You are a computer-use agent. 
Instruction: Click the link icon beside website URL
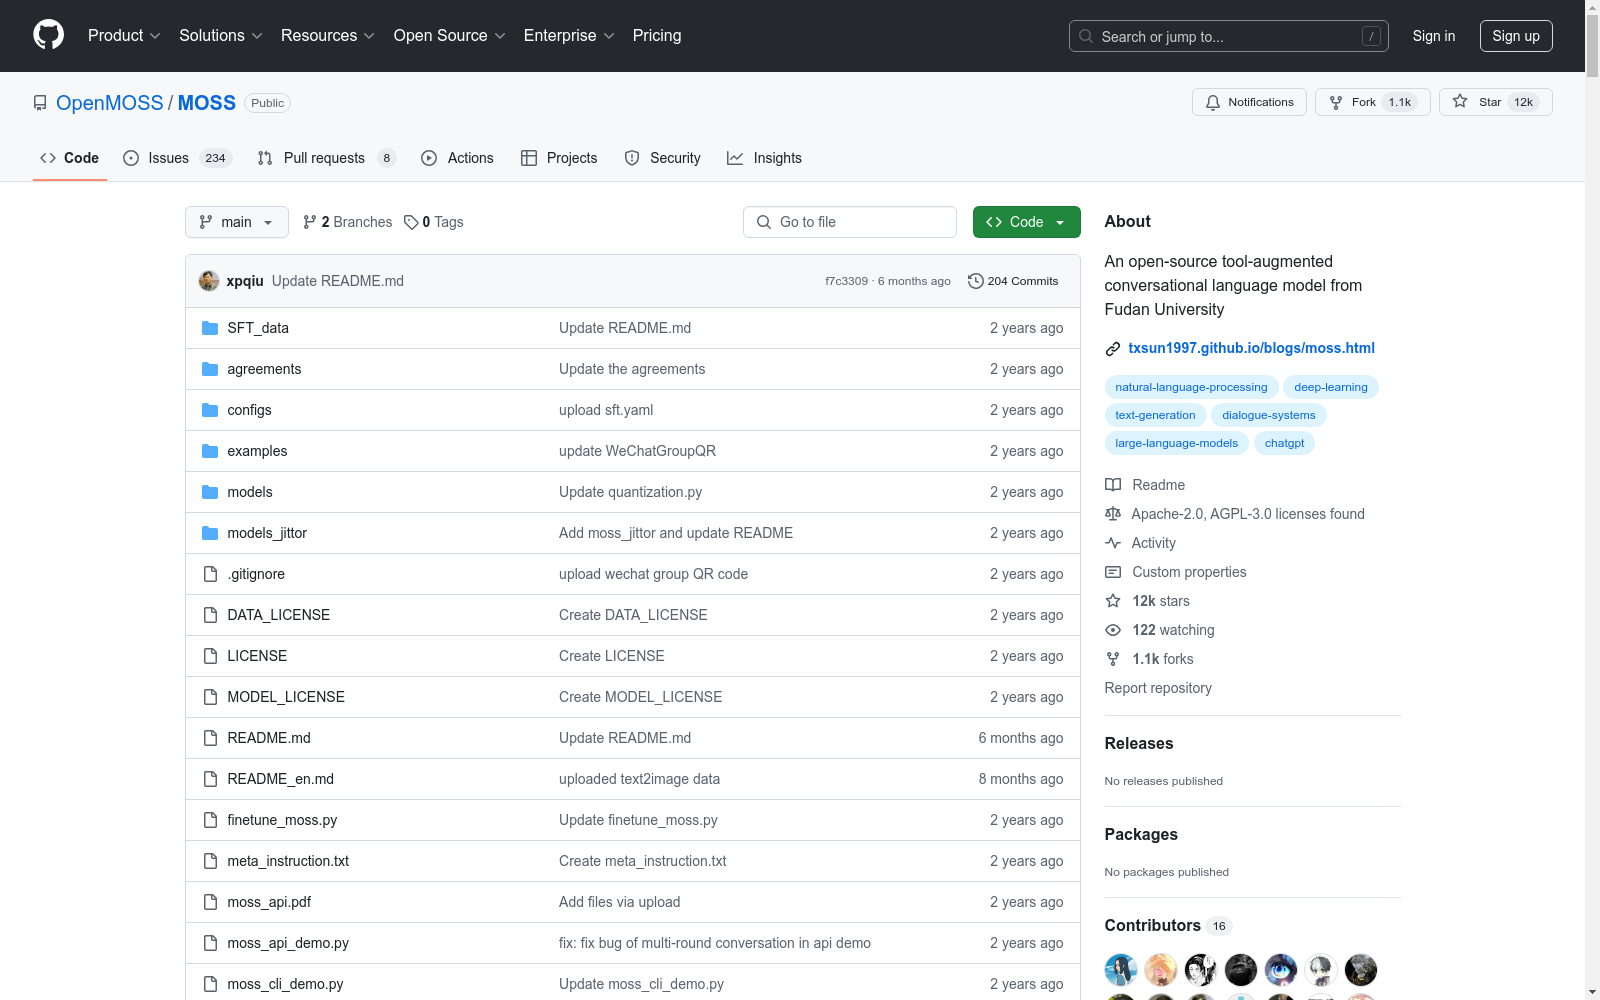click(x=1113, y=349)
